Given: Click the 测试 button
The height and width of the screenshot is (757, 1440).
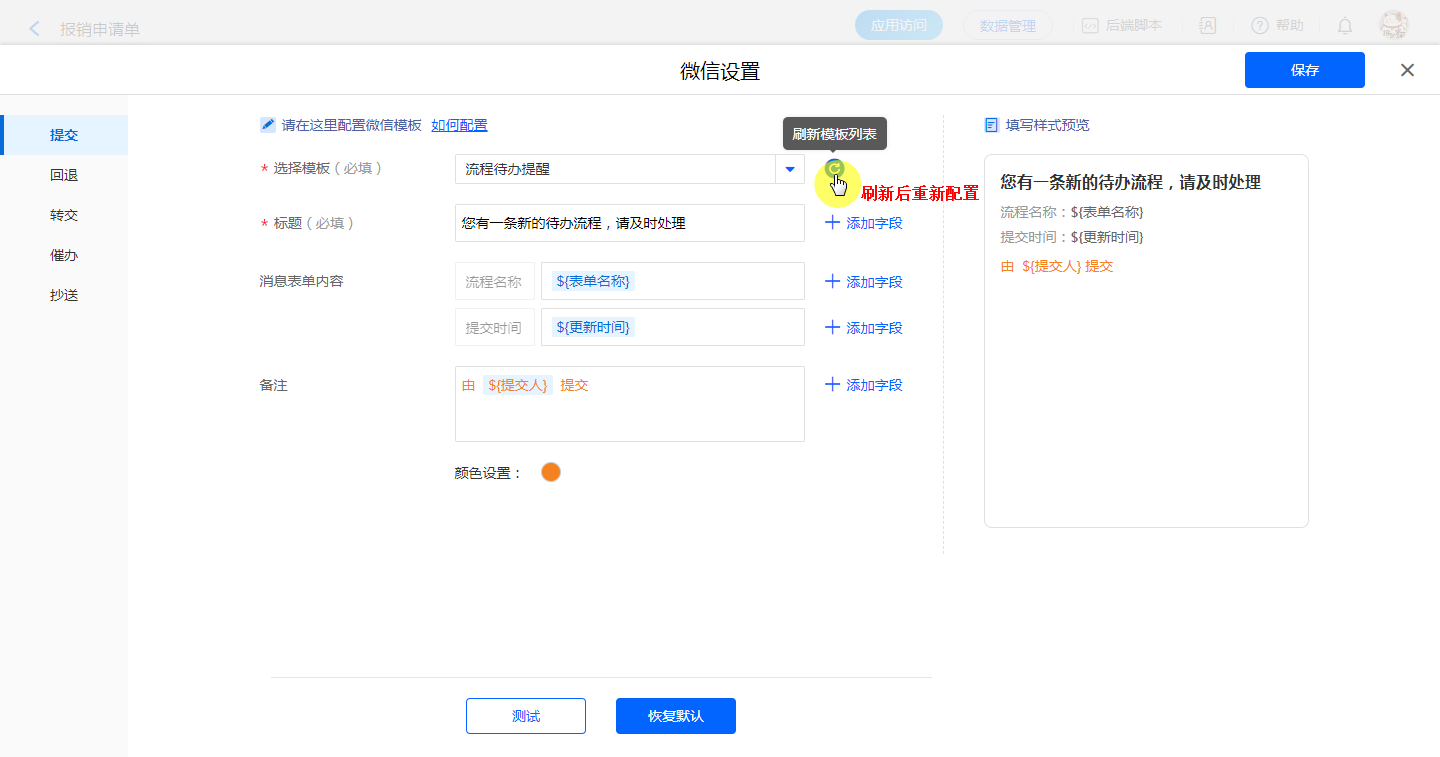Looking at the screenshot, I should [526, 716].
